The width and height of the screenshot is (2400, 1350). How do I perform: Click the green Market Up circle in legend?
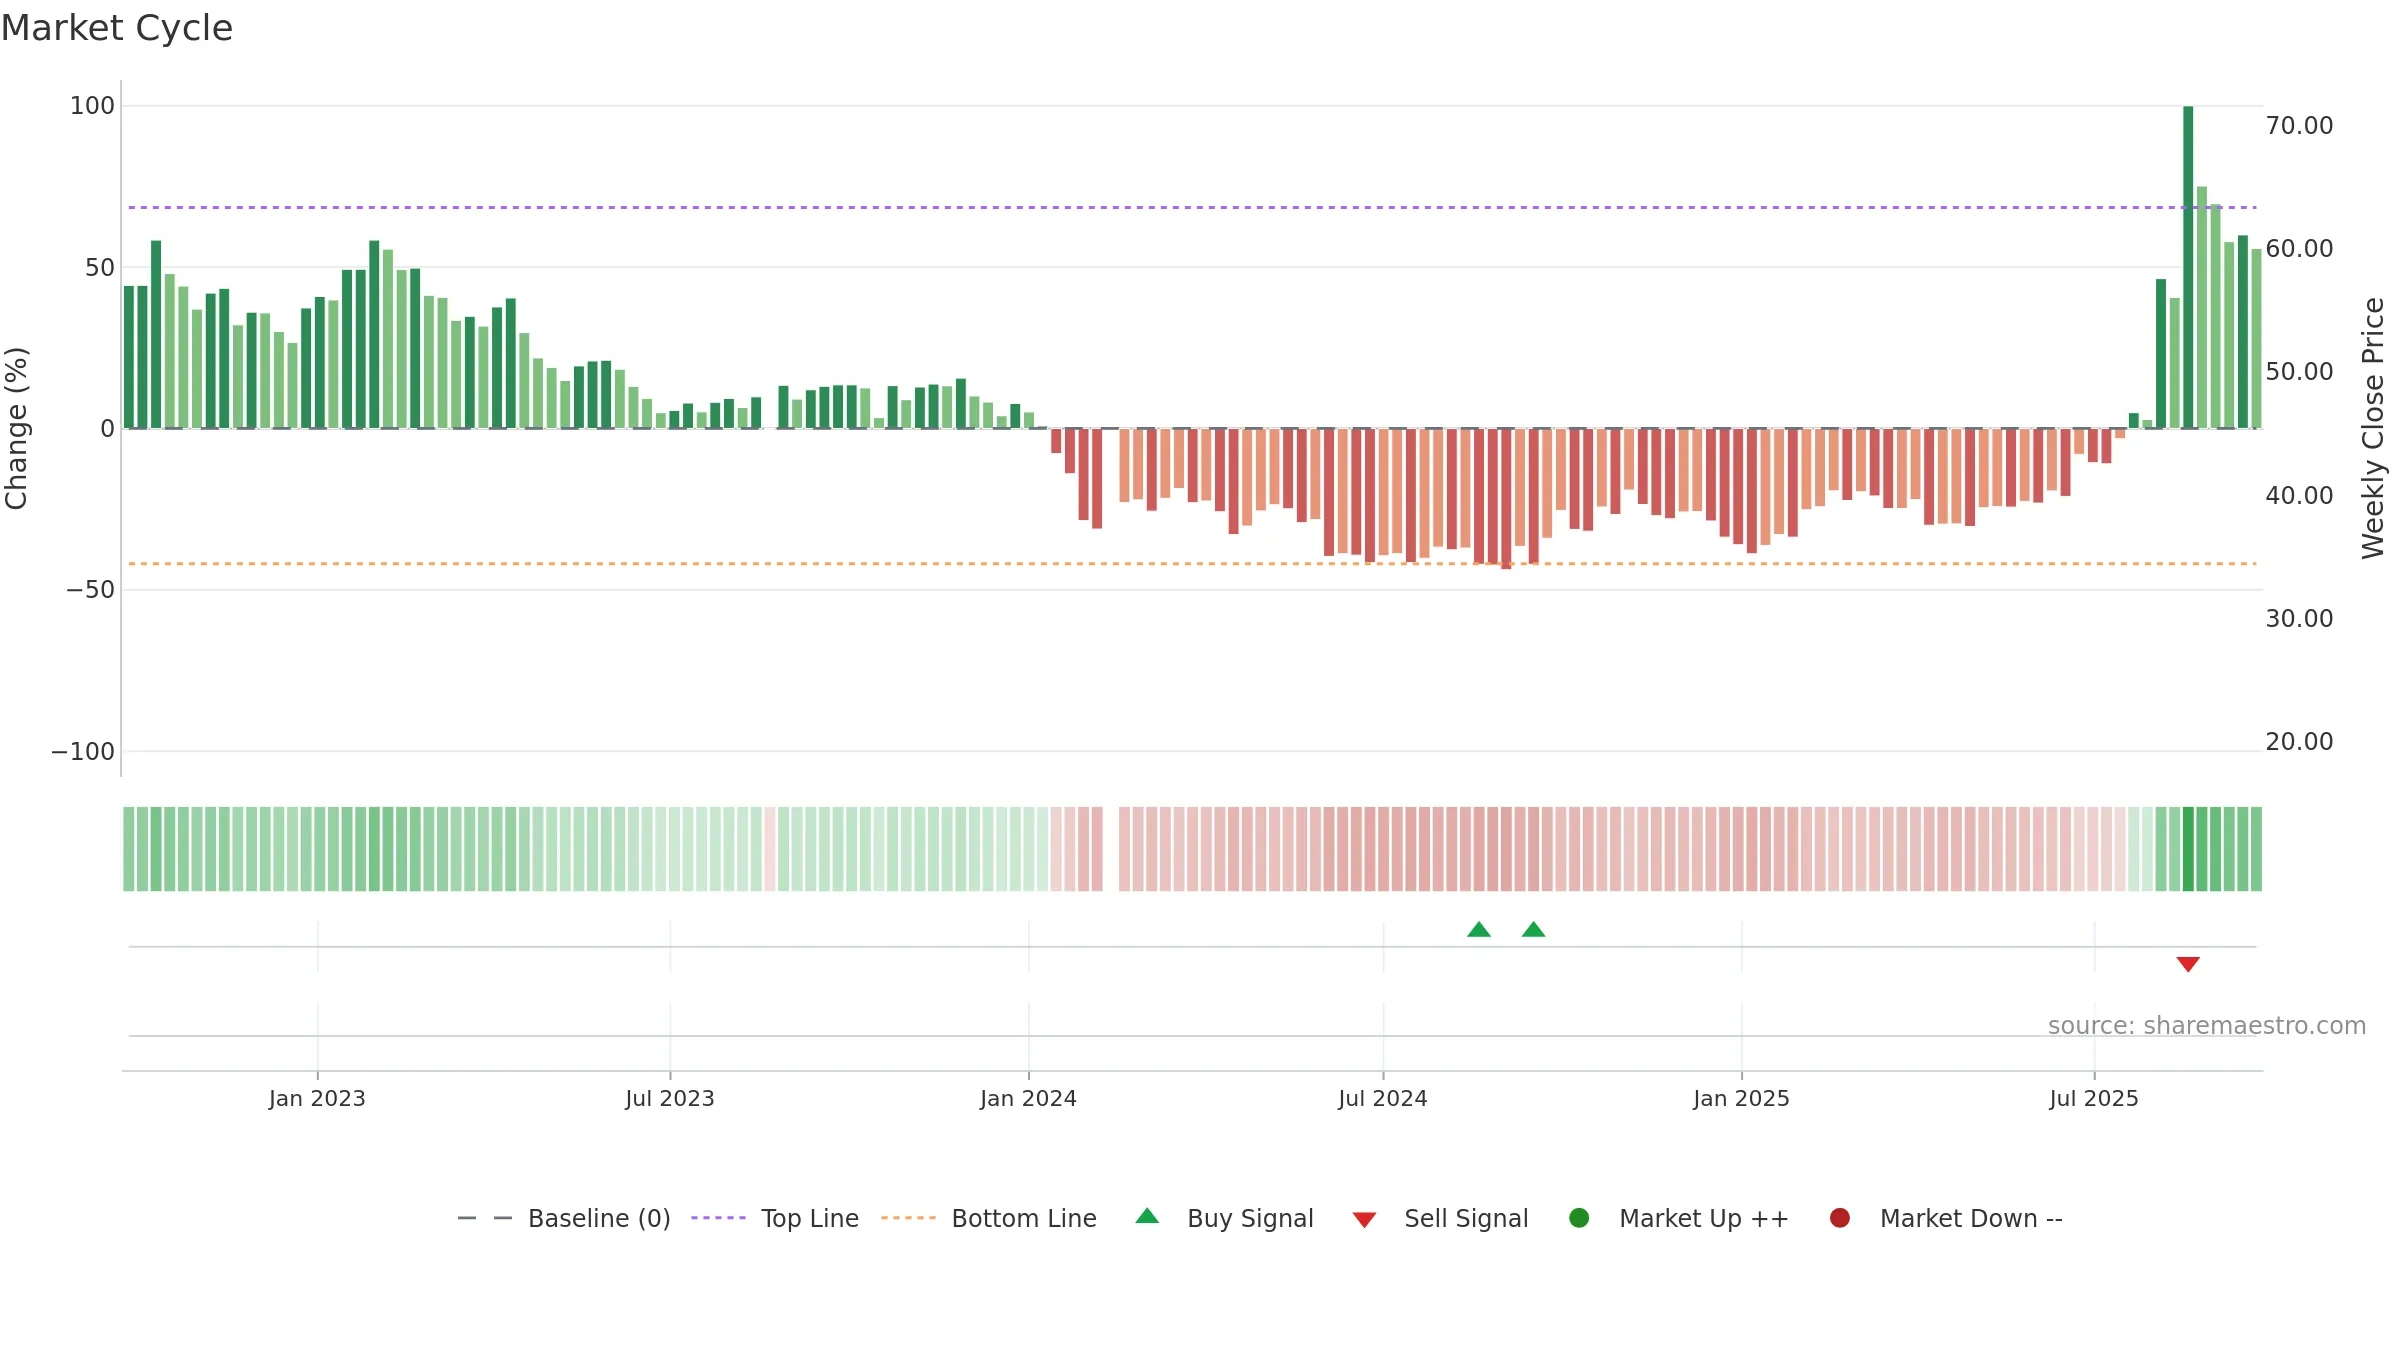point(1580,1218)
